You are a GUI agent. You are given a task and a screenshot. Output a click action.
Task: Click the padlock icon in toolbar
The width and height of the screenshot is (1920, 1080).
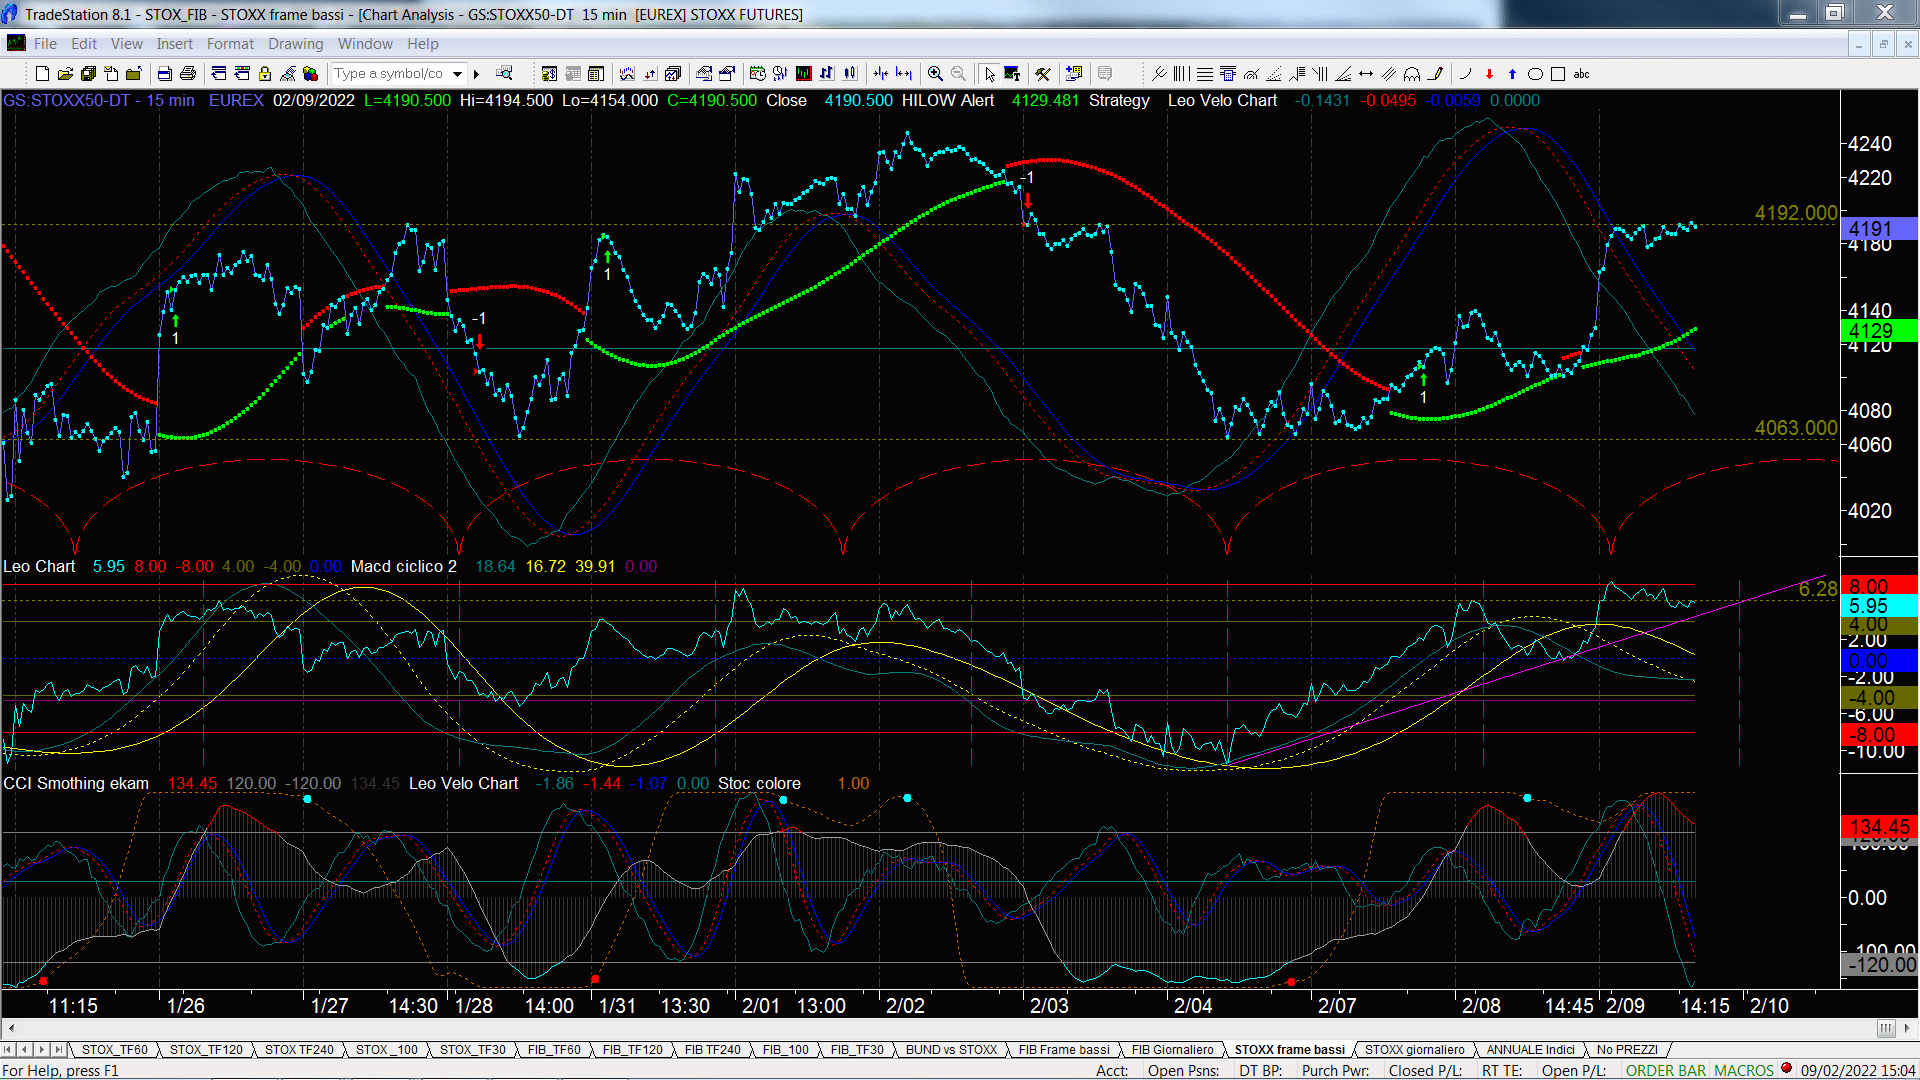tap(265, 74)
